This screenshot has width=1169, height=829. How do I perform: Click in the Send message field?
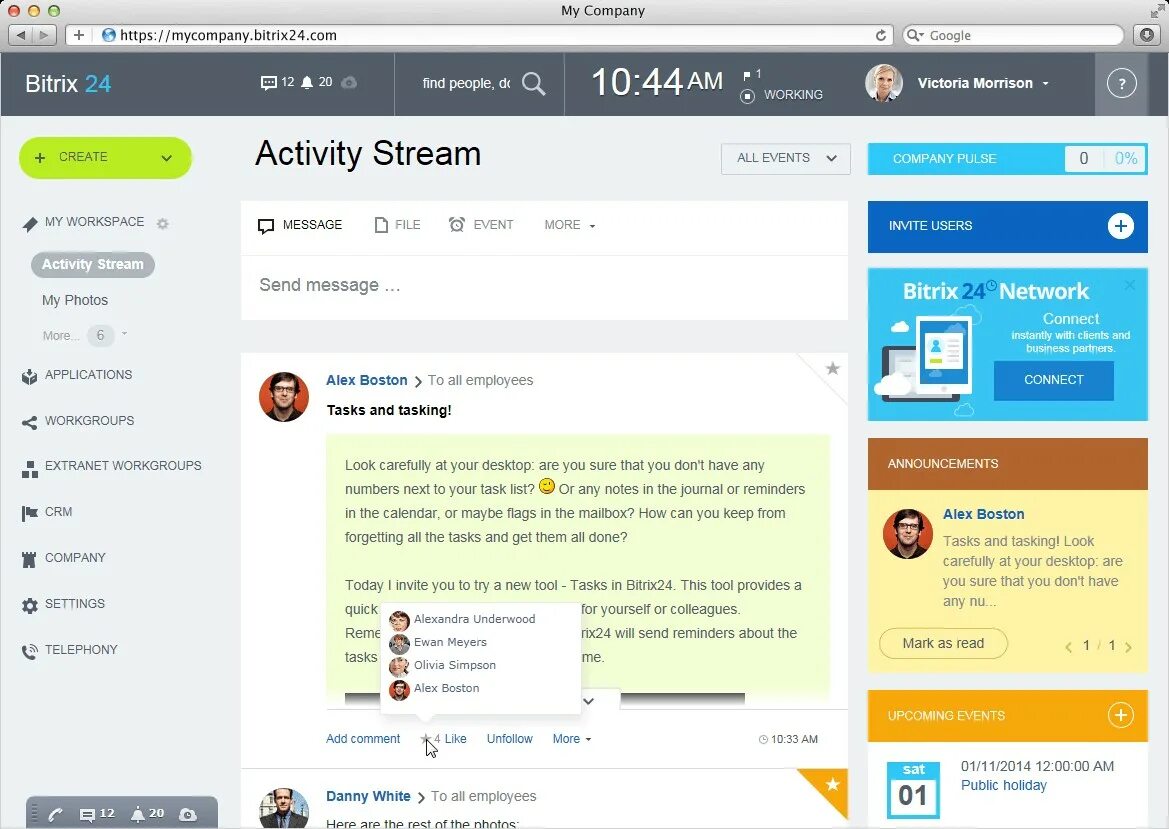tap(544, 286)
